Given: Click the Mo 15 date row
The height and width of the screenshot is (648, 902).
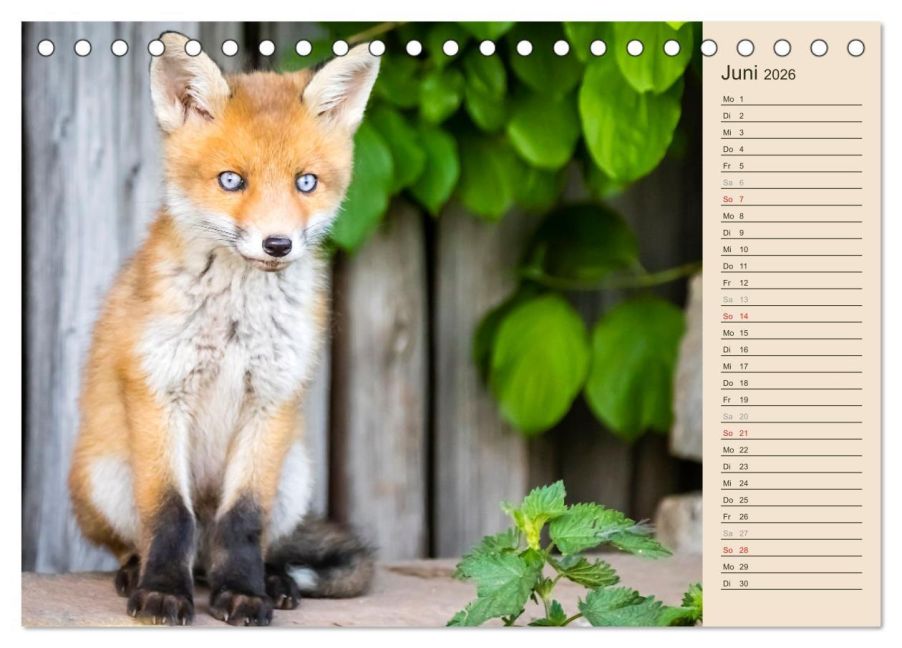Looking at the screenshot, I should [x=791, y=333].
